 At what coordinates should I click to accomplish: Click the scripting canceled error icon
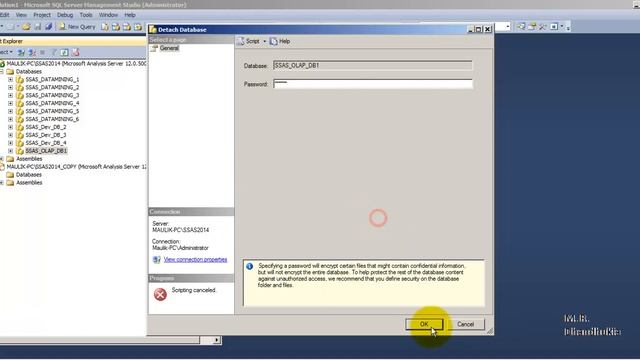coord(160,294)
